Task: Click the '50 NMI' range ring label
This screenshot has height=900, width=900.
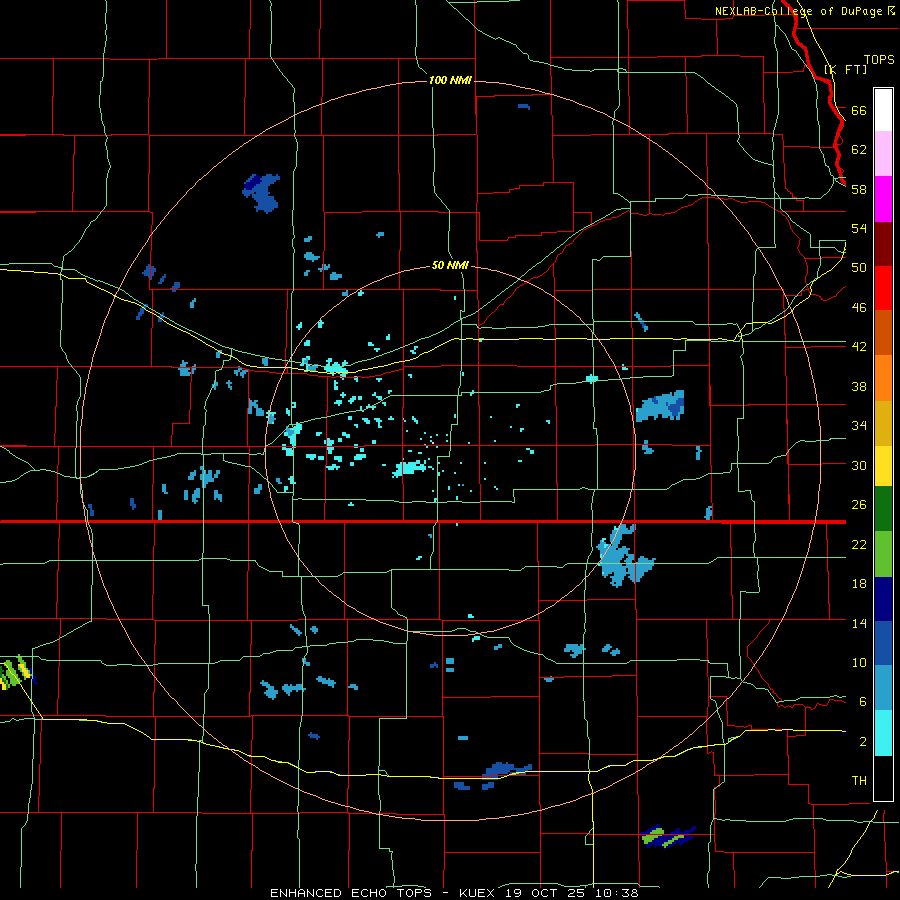Action: coord(450,265)
